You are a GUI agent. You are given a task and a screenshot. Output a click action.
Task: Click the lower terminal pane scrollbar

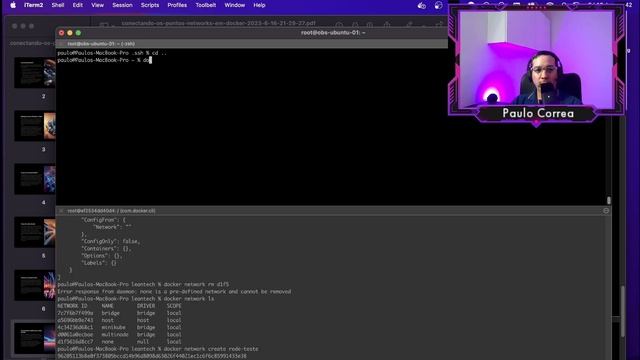pyautogui.click(x=622, y=311)
